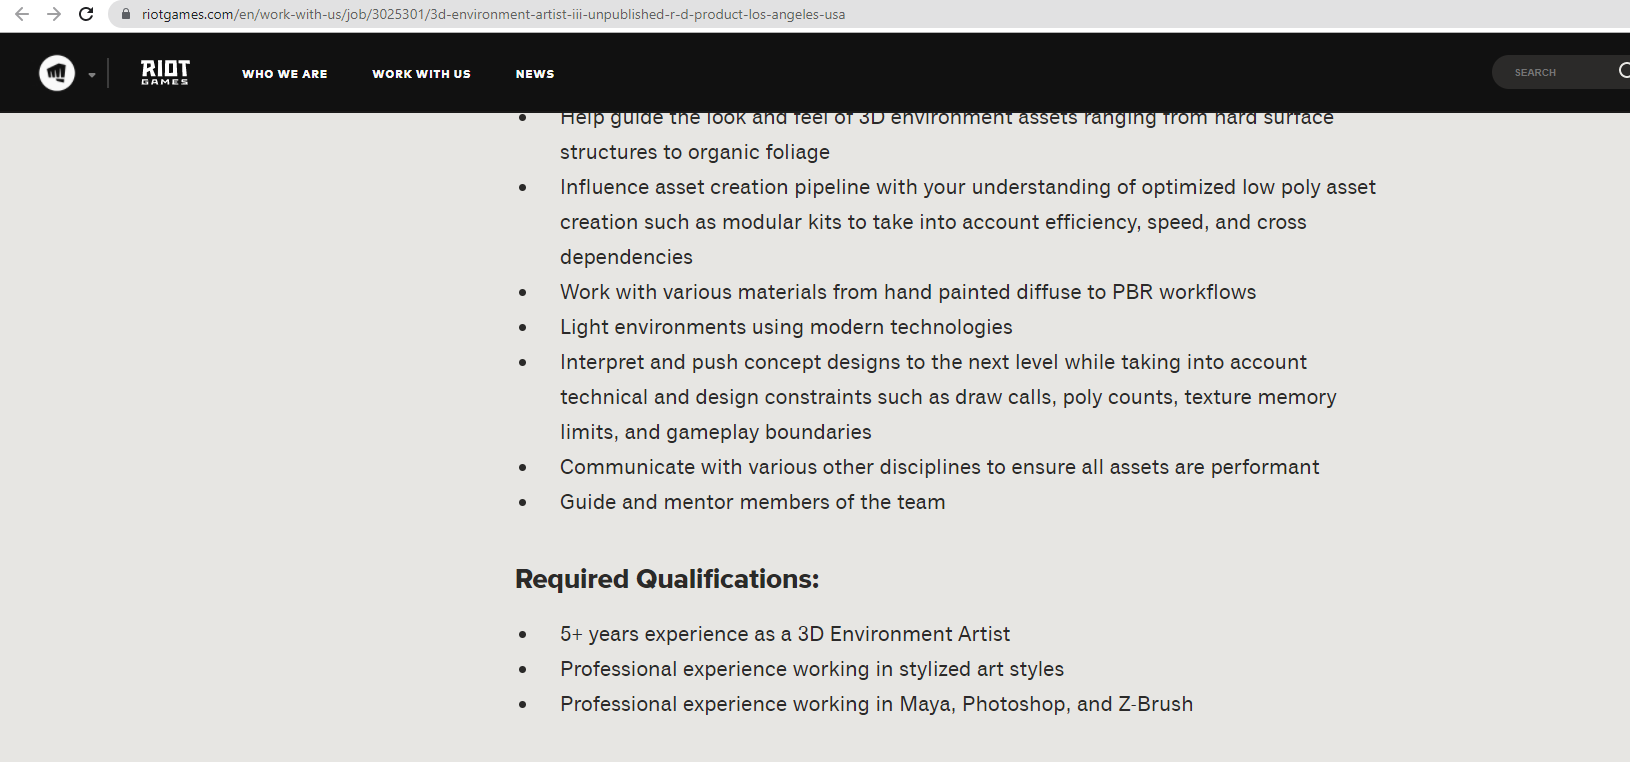Image resolution: width=1630 pixels, height=762 pixels.
Task: Click the '5+ years experience' bullet text
Action: (785, 634)
